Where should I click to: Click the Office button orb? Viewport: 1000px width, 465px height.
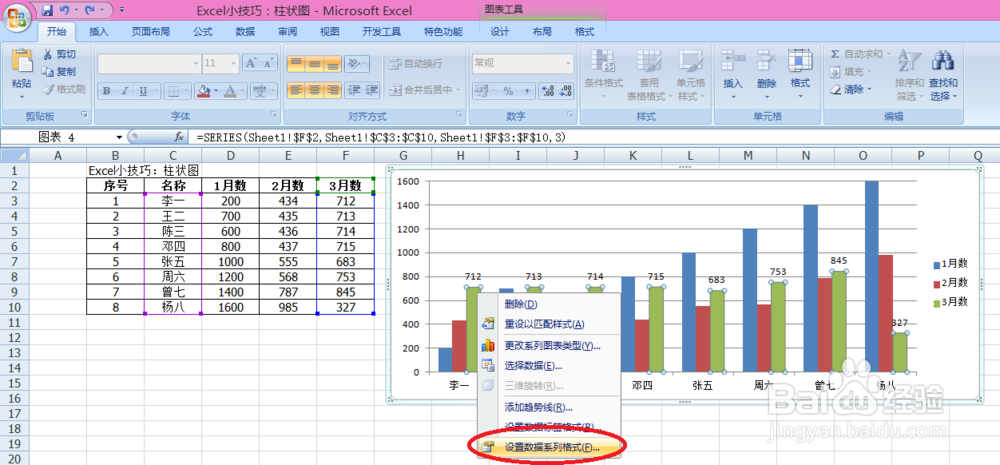tap(17, 16)
